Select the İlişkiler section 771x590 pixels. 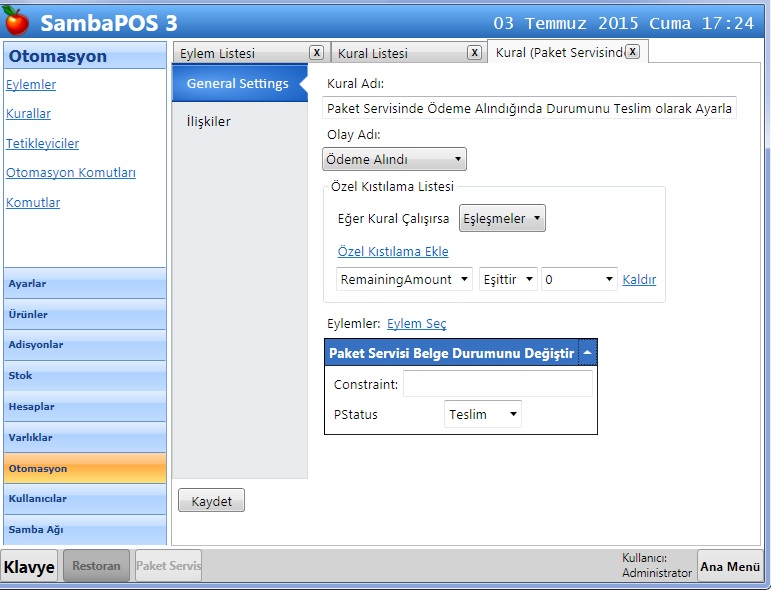[209, 121]
